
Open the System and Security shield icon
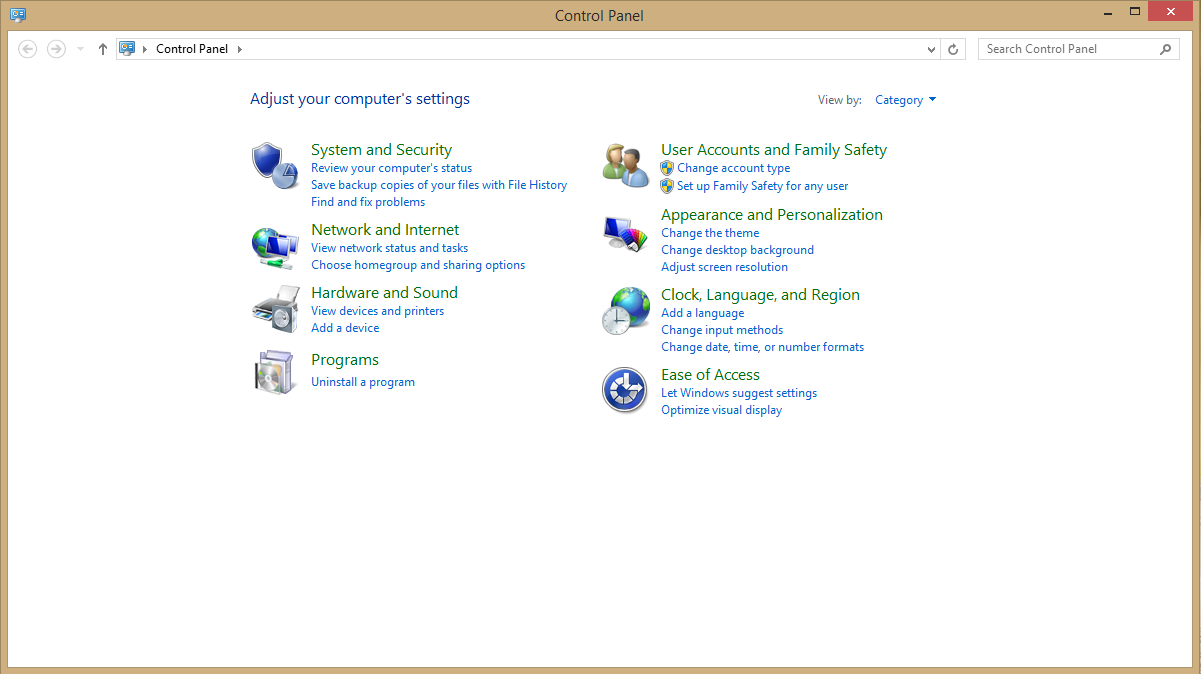(275, 165)
